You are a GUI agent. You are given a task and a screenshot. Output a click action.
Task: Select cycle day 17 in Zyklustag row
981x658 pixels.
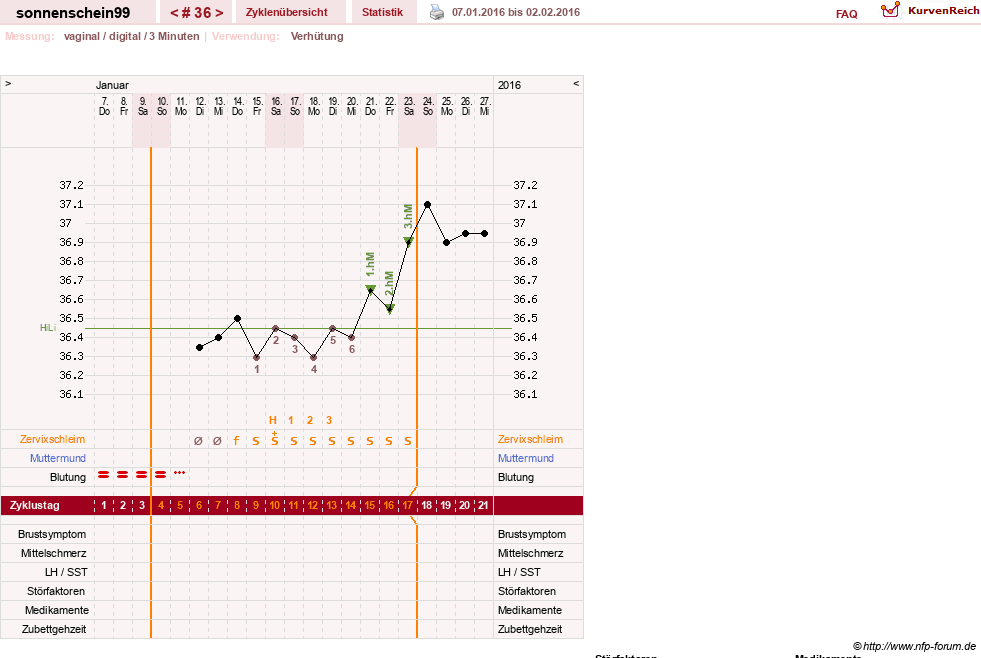click(407, 505)
